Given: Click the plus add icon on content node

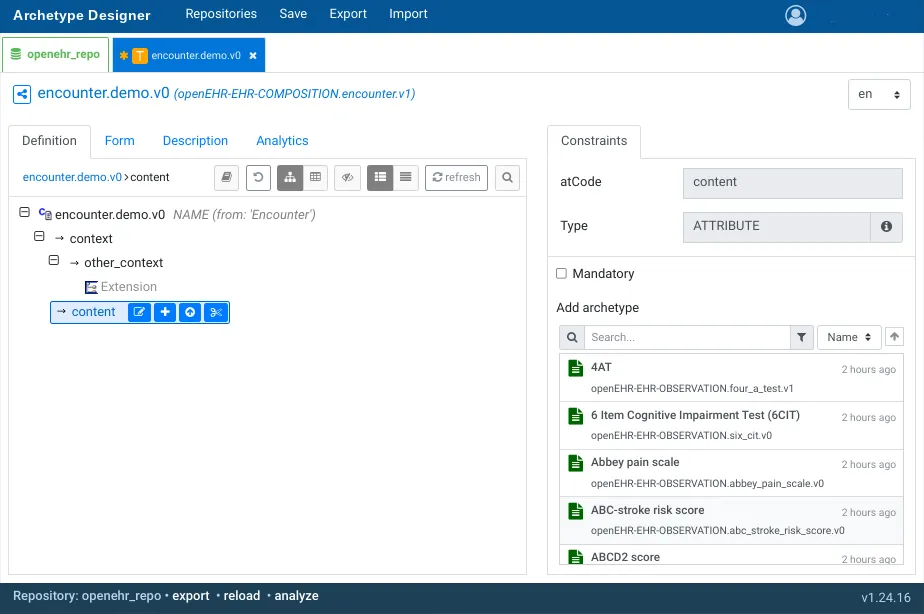Looking at the screenshot, I should [165, 312].
